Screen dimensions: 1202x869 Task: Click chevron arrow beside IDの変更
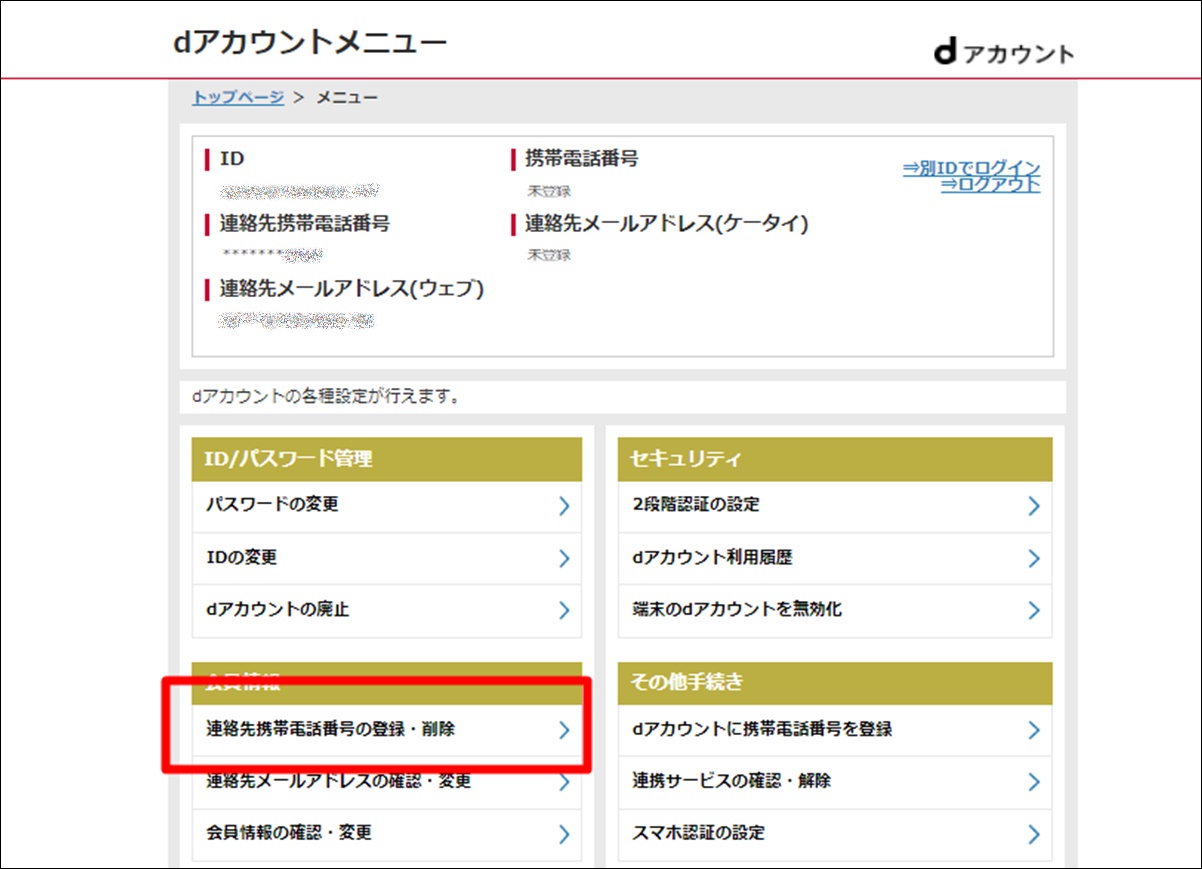pyautogui.click(x=564, y=558)
